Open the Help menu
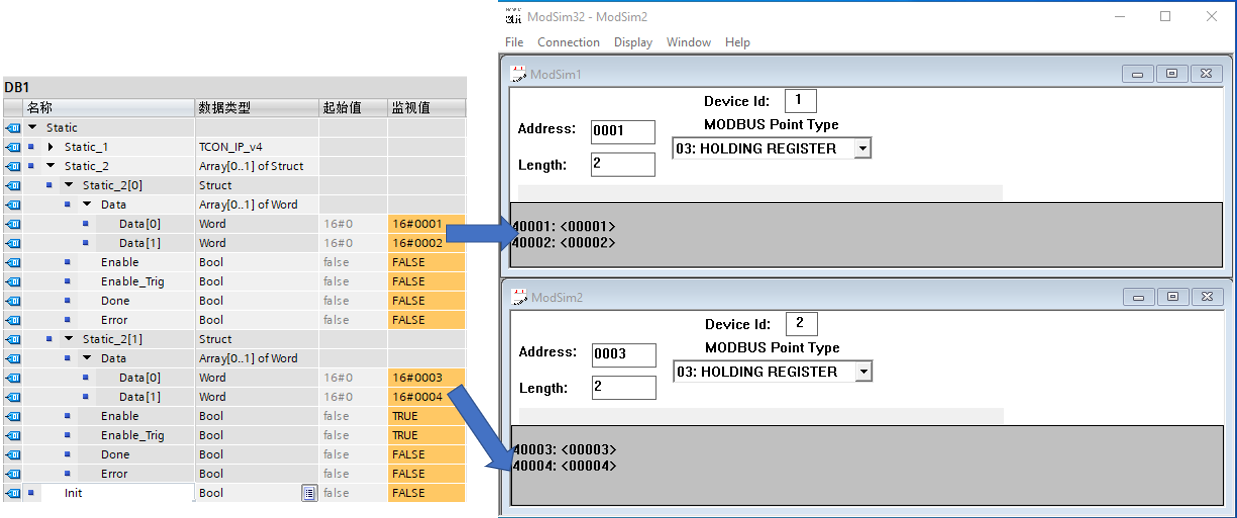 (737, 42)
